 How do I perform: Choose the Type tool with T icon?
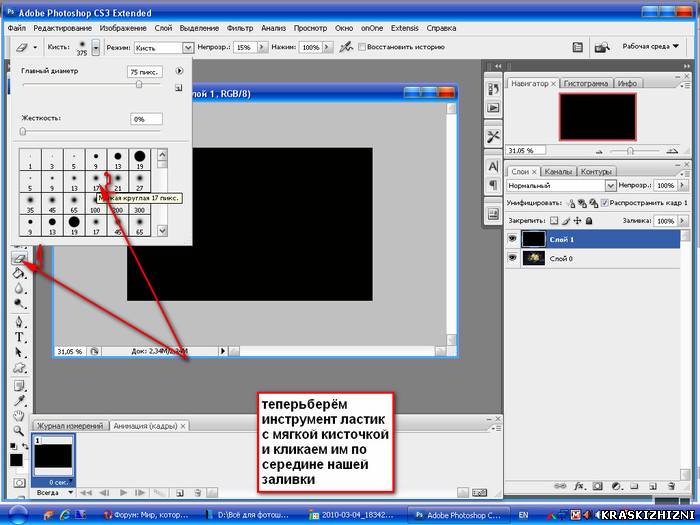(19, 337)
